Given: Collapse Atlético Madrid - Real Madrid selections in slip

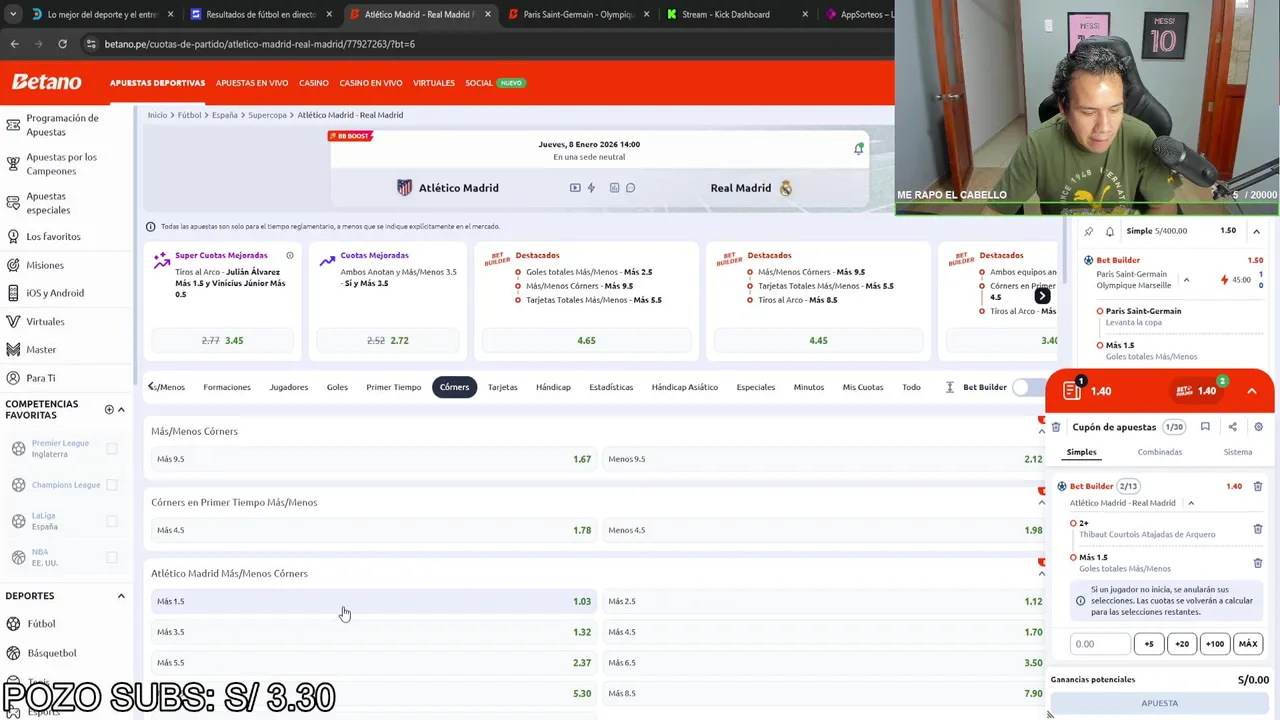Looking at the screenshot, I should pyautogui.click(x=1191, y=503).
